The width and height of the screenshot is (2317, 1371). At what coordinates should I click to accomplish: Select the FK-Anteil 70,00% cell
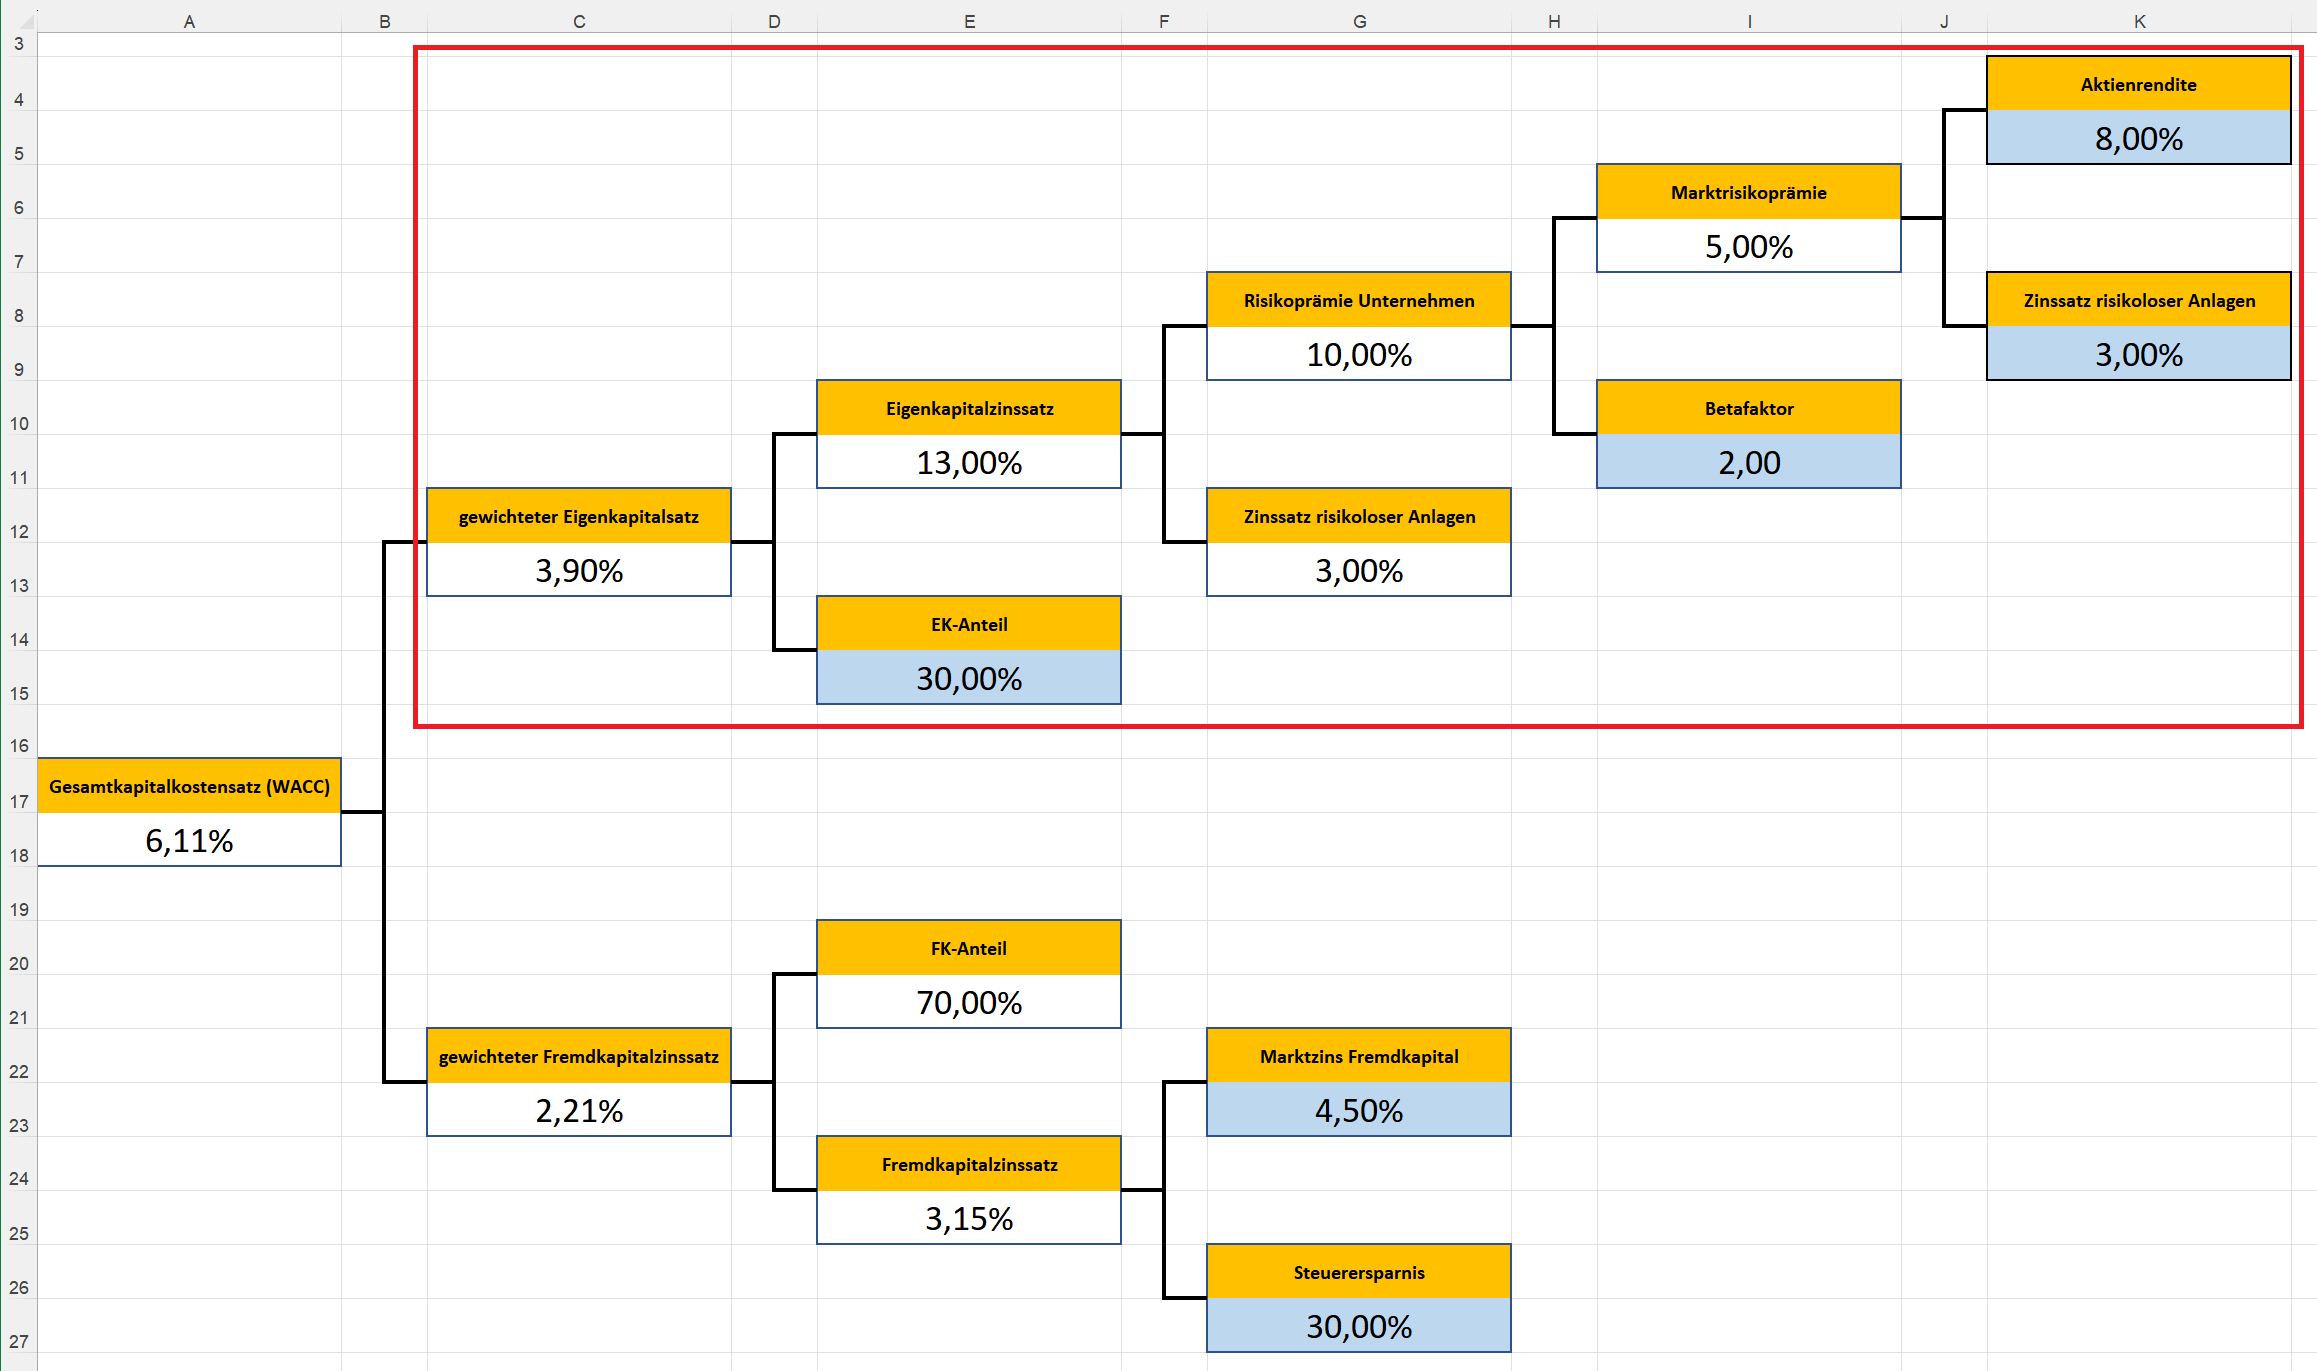968,1002
